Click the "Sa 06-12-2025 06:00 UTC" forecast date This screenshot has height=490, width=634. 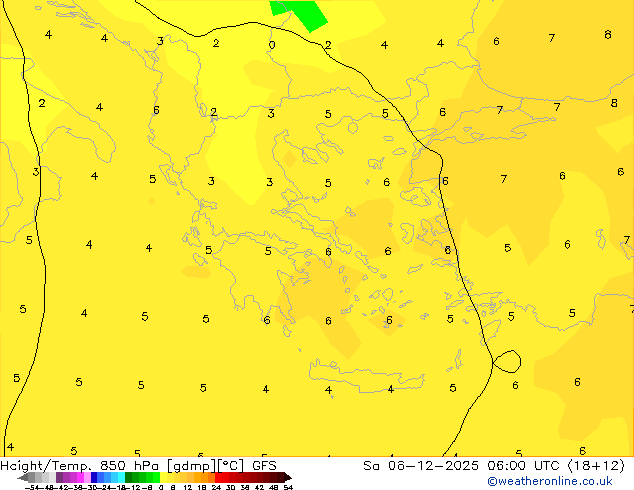(463, 466)
